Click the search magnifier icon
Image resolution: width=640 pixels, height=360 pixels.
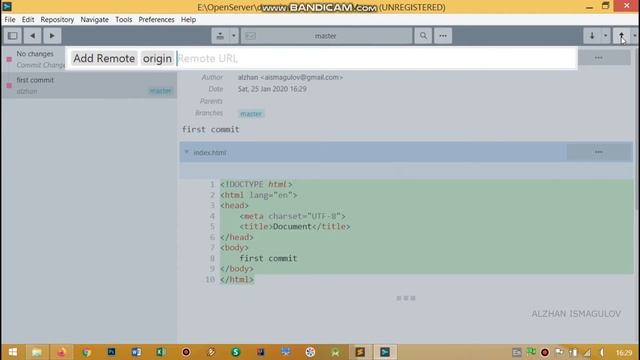[x=423, y=36]
